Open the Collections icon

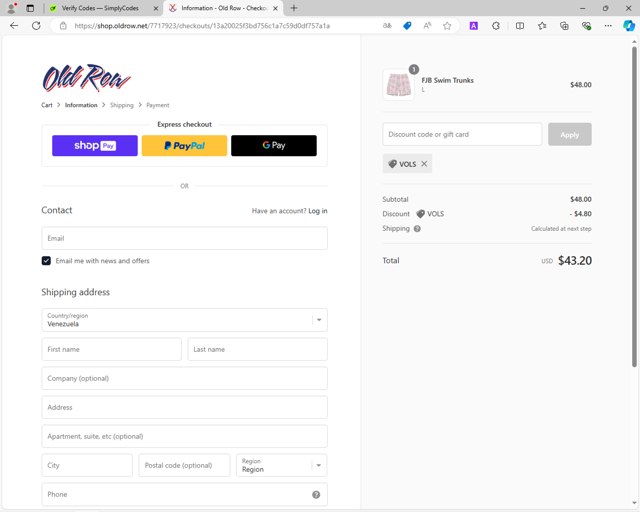564,26
